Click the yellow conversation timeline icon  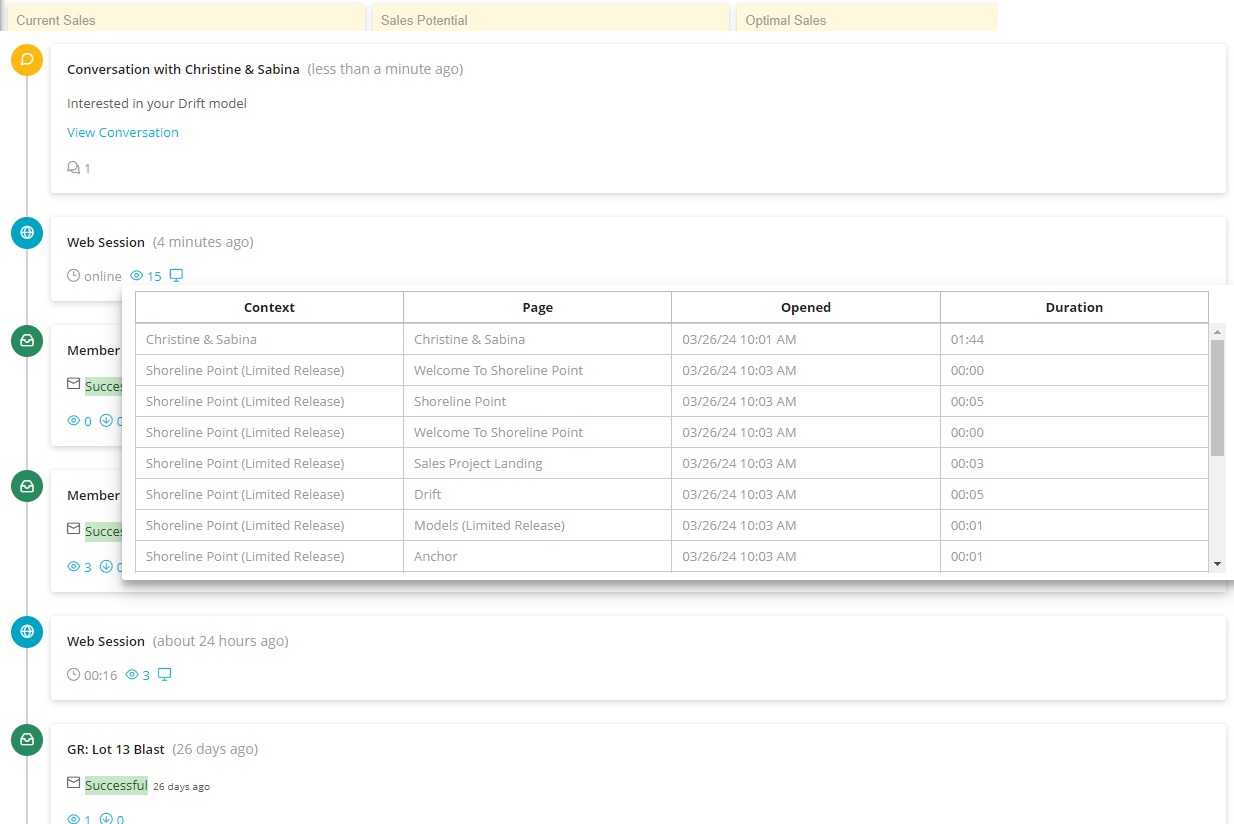(27, 60)
